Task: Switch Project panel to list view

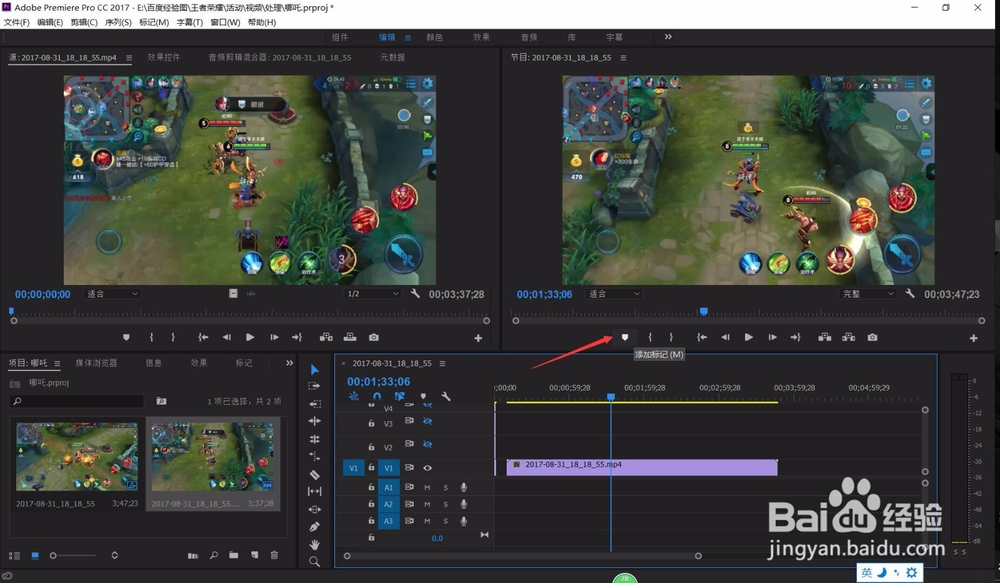Action: click(14, 556)
